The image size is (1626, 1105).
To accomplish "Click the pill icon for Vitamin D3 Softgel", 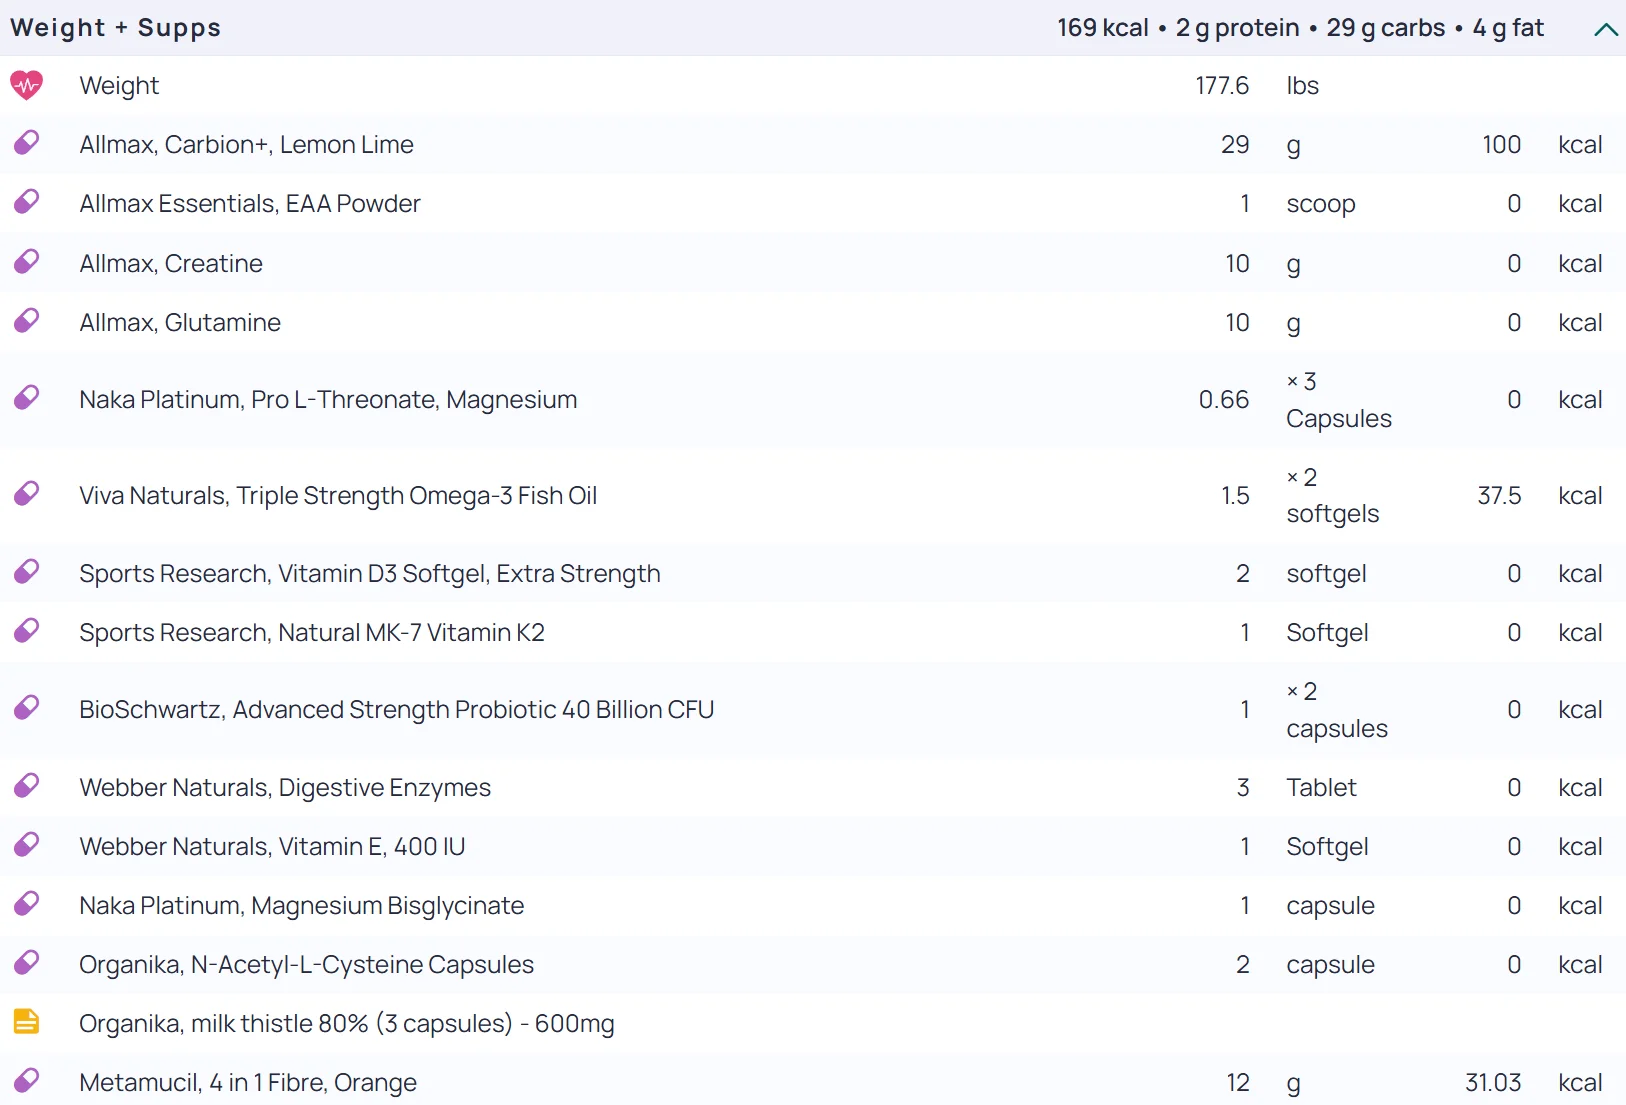I will coord(27,573).
